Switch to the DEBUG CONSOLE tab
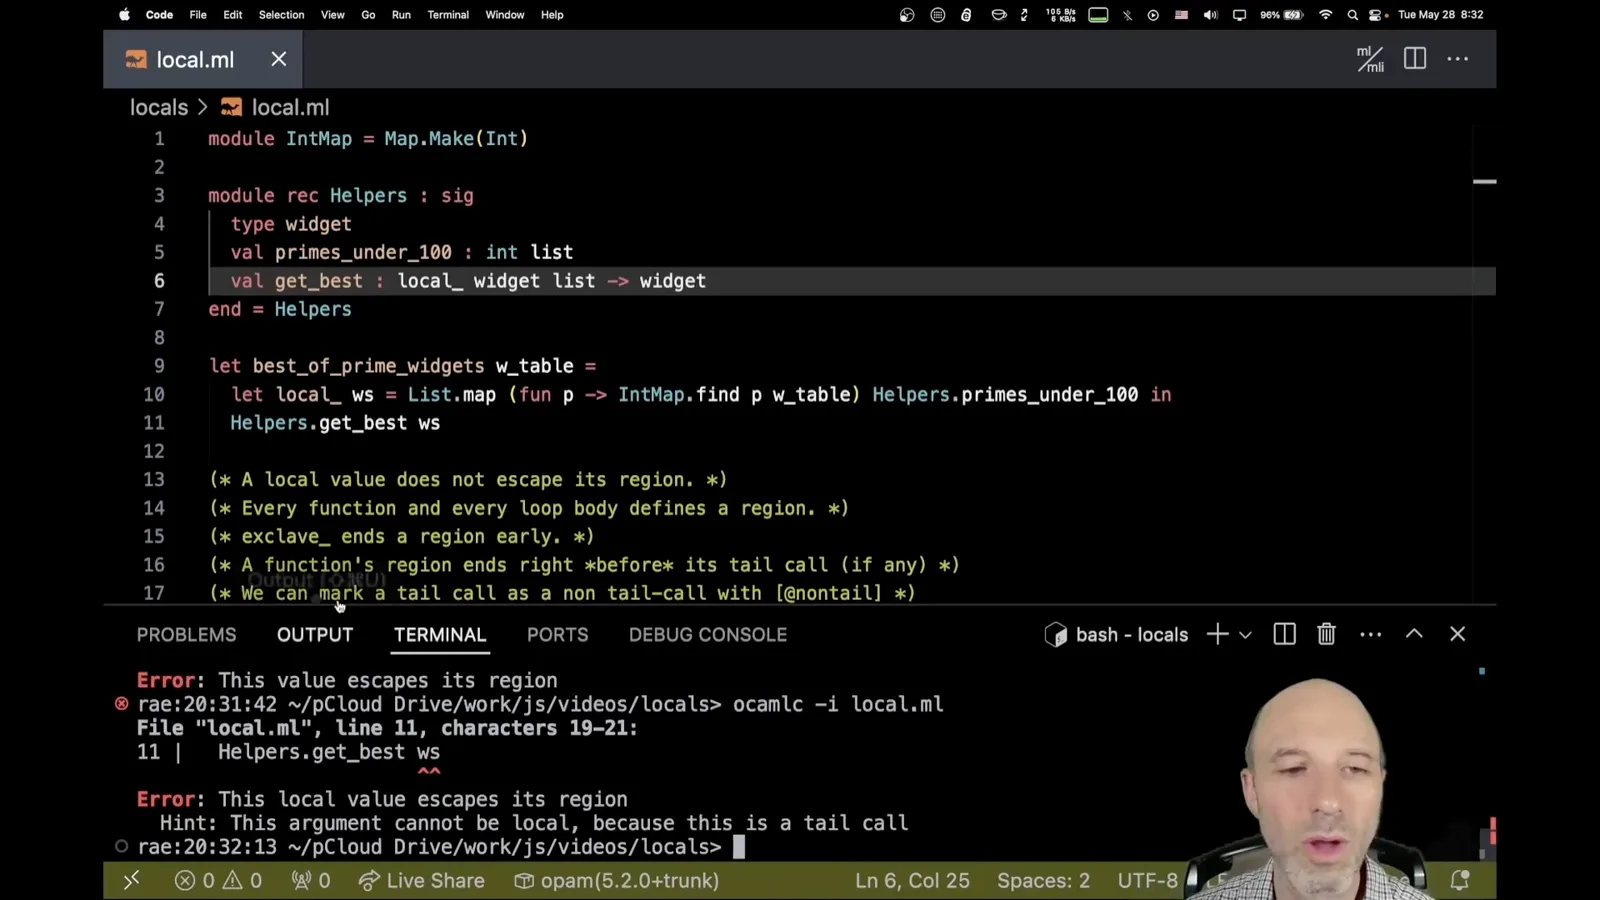 point(708,635)
